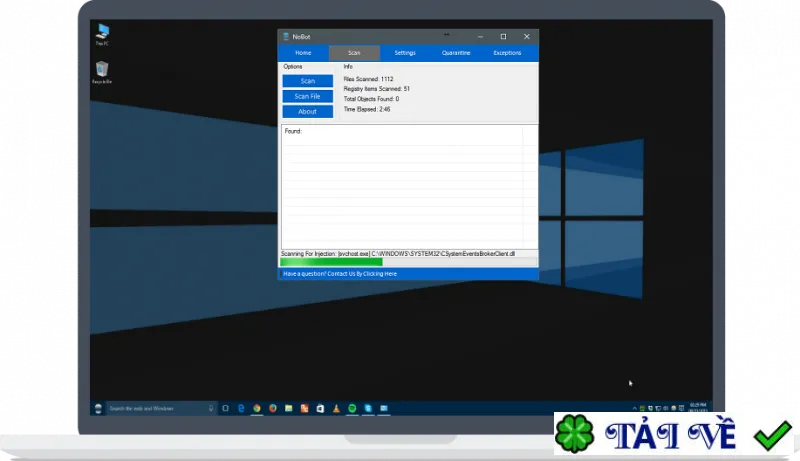Click the Scan File button

click(308, 96)
